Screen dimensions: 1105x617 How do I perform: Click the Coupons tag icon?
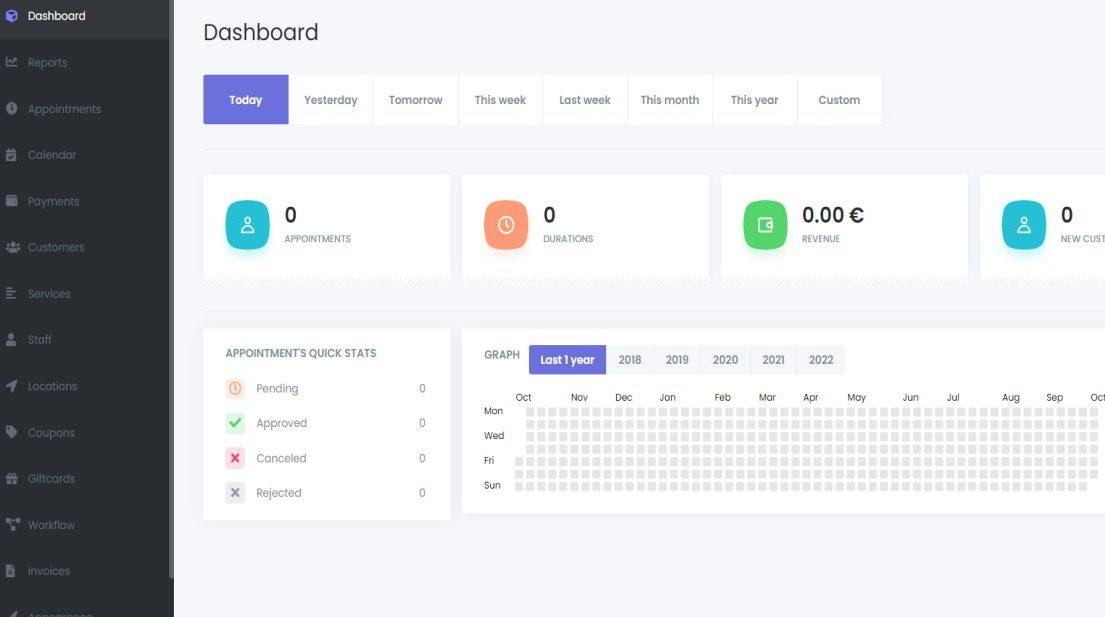tap(11, 432)
